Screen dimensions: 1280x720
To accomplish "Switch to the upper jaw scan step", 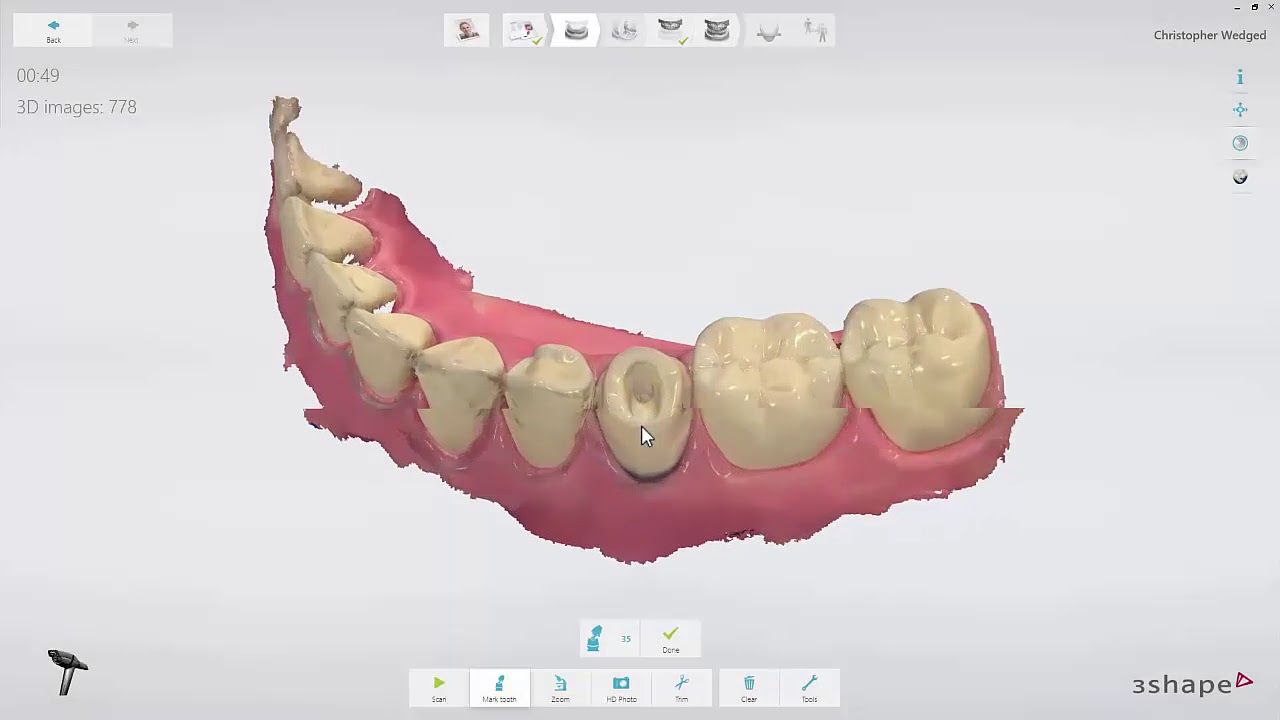I will coord(671,31).
